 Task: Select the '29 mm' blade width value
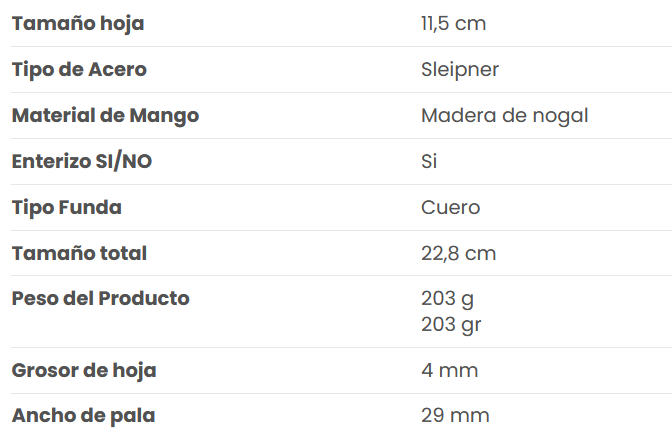[x=455, y=415]
